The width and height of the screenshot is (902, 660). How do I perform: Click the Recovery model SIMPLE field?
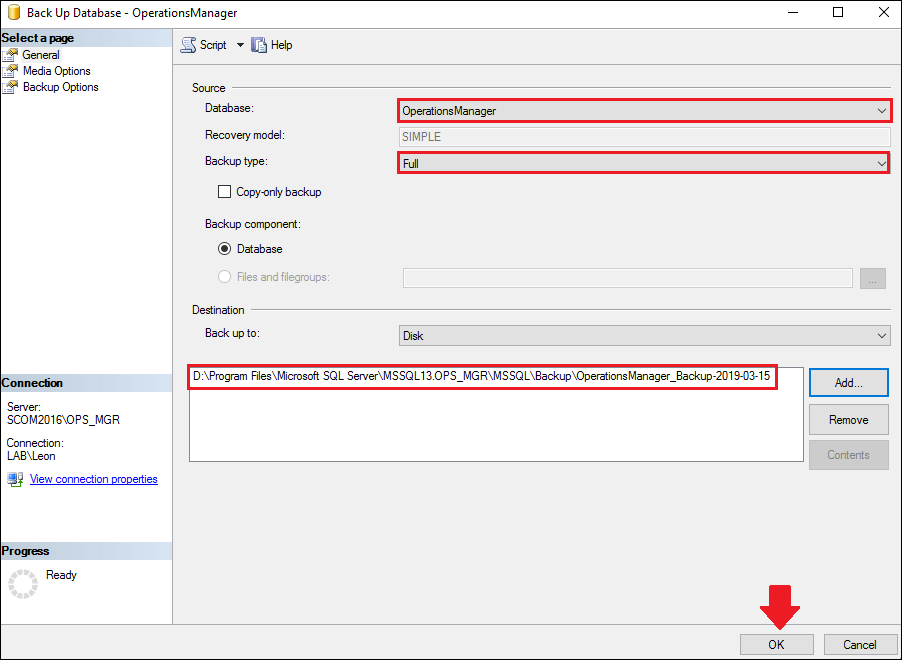[644, 137]
